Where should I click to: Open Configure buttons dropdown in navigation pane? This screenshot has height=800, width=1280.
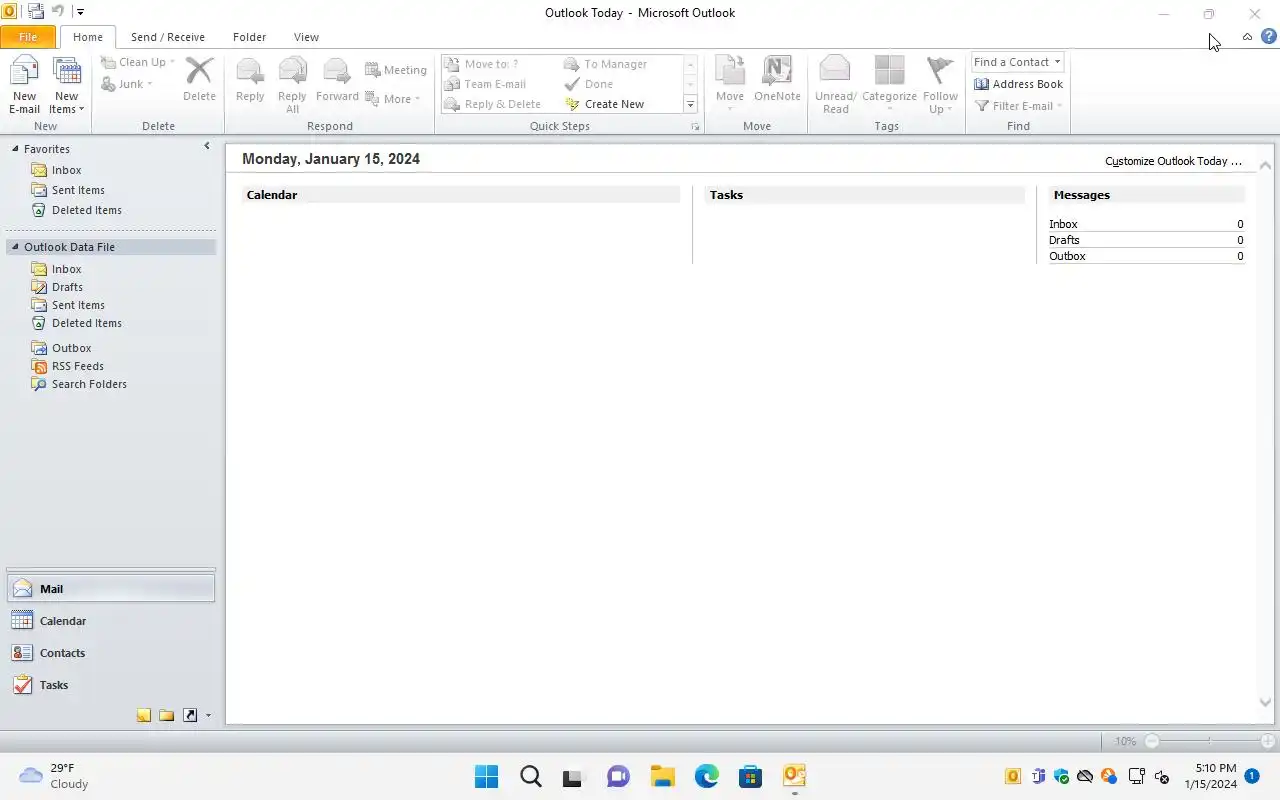(208, 715)
